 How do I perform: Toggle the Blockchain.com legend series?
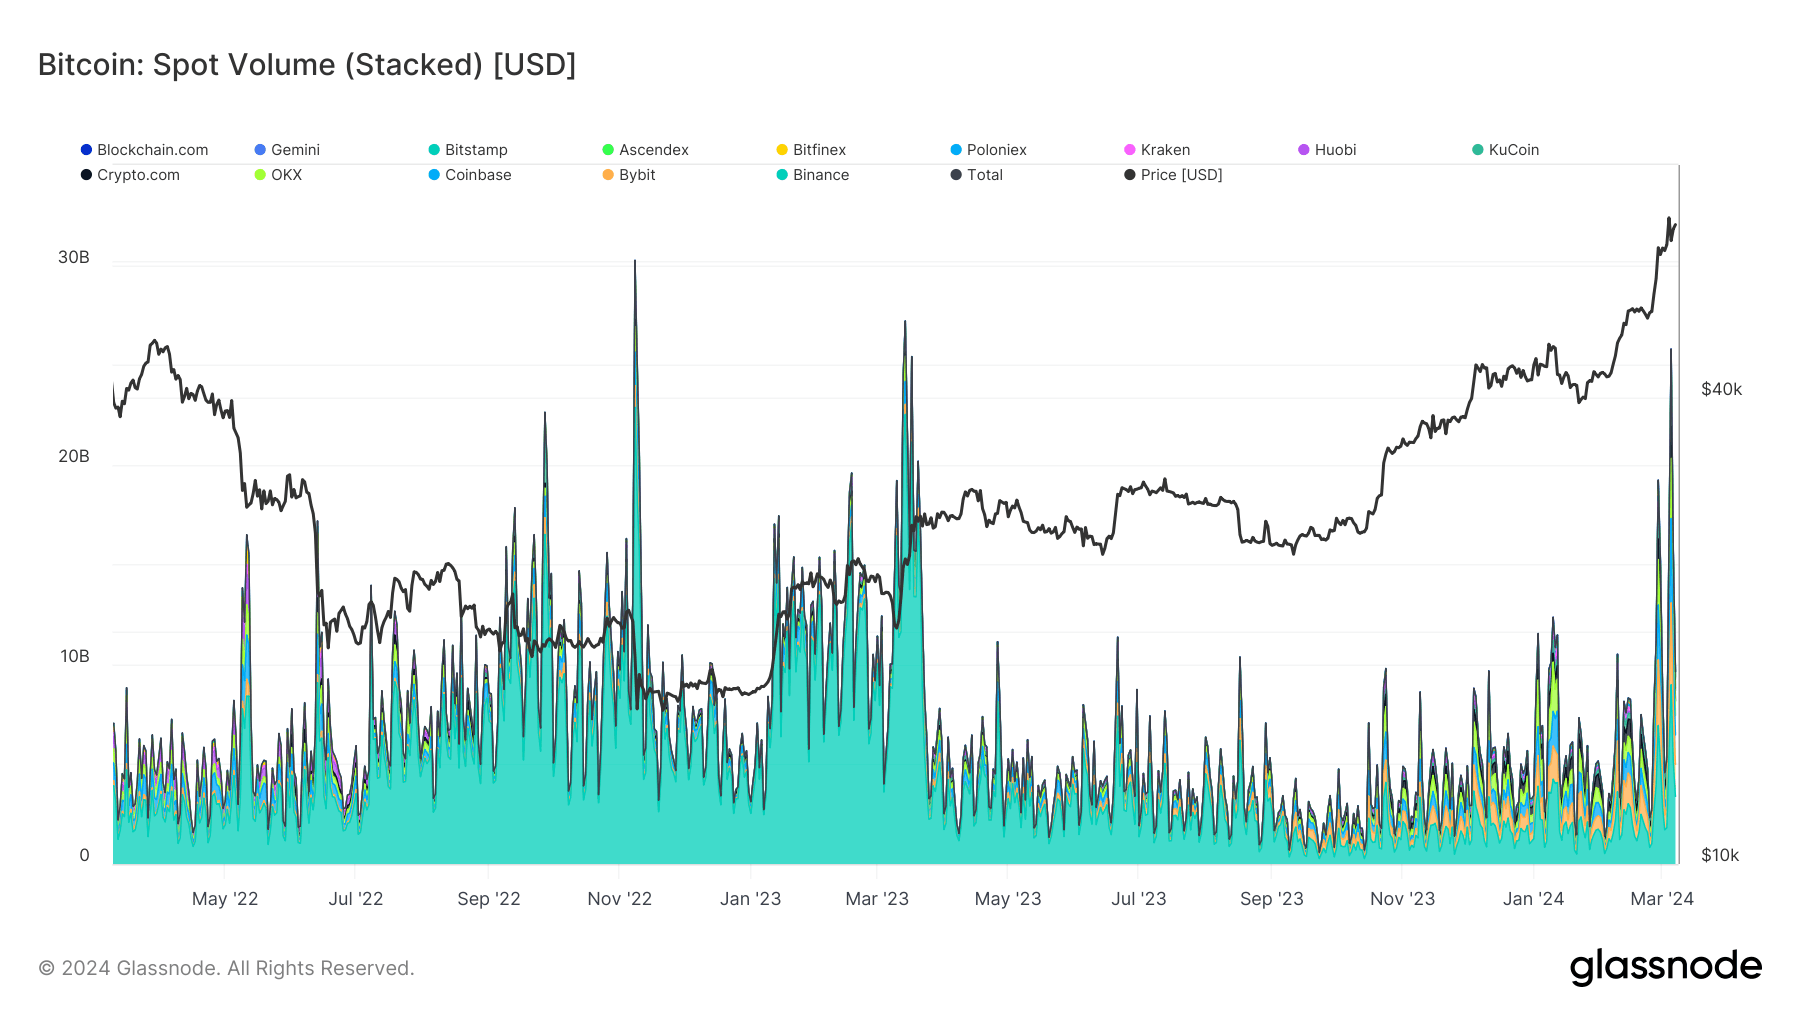click(152, 150)
